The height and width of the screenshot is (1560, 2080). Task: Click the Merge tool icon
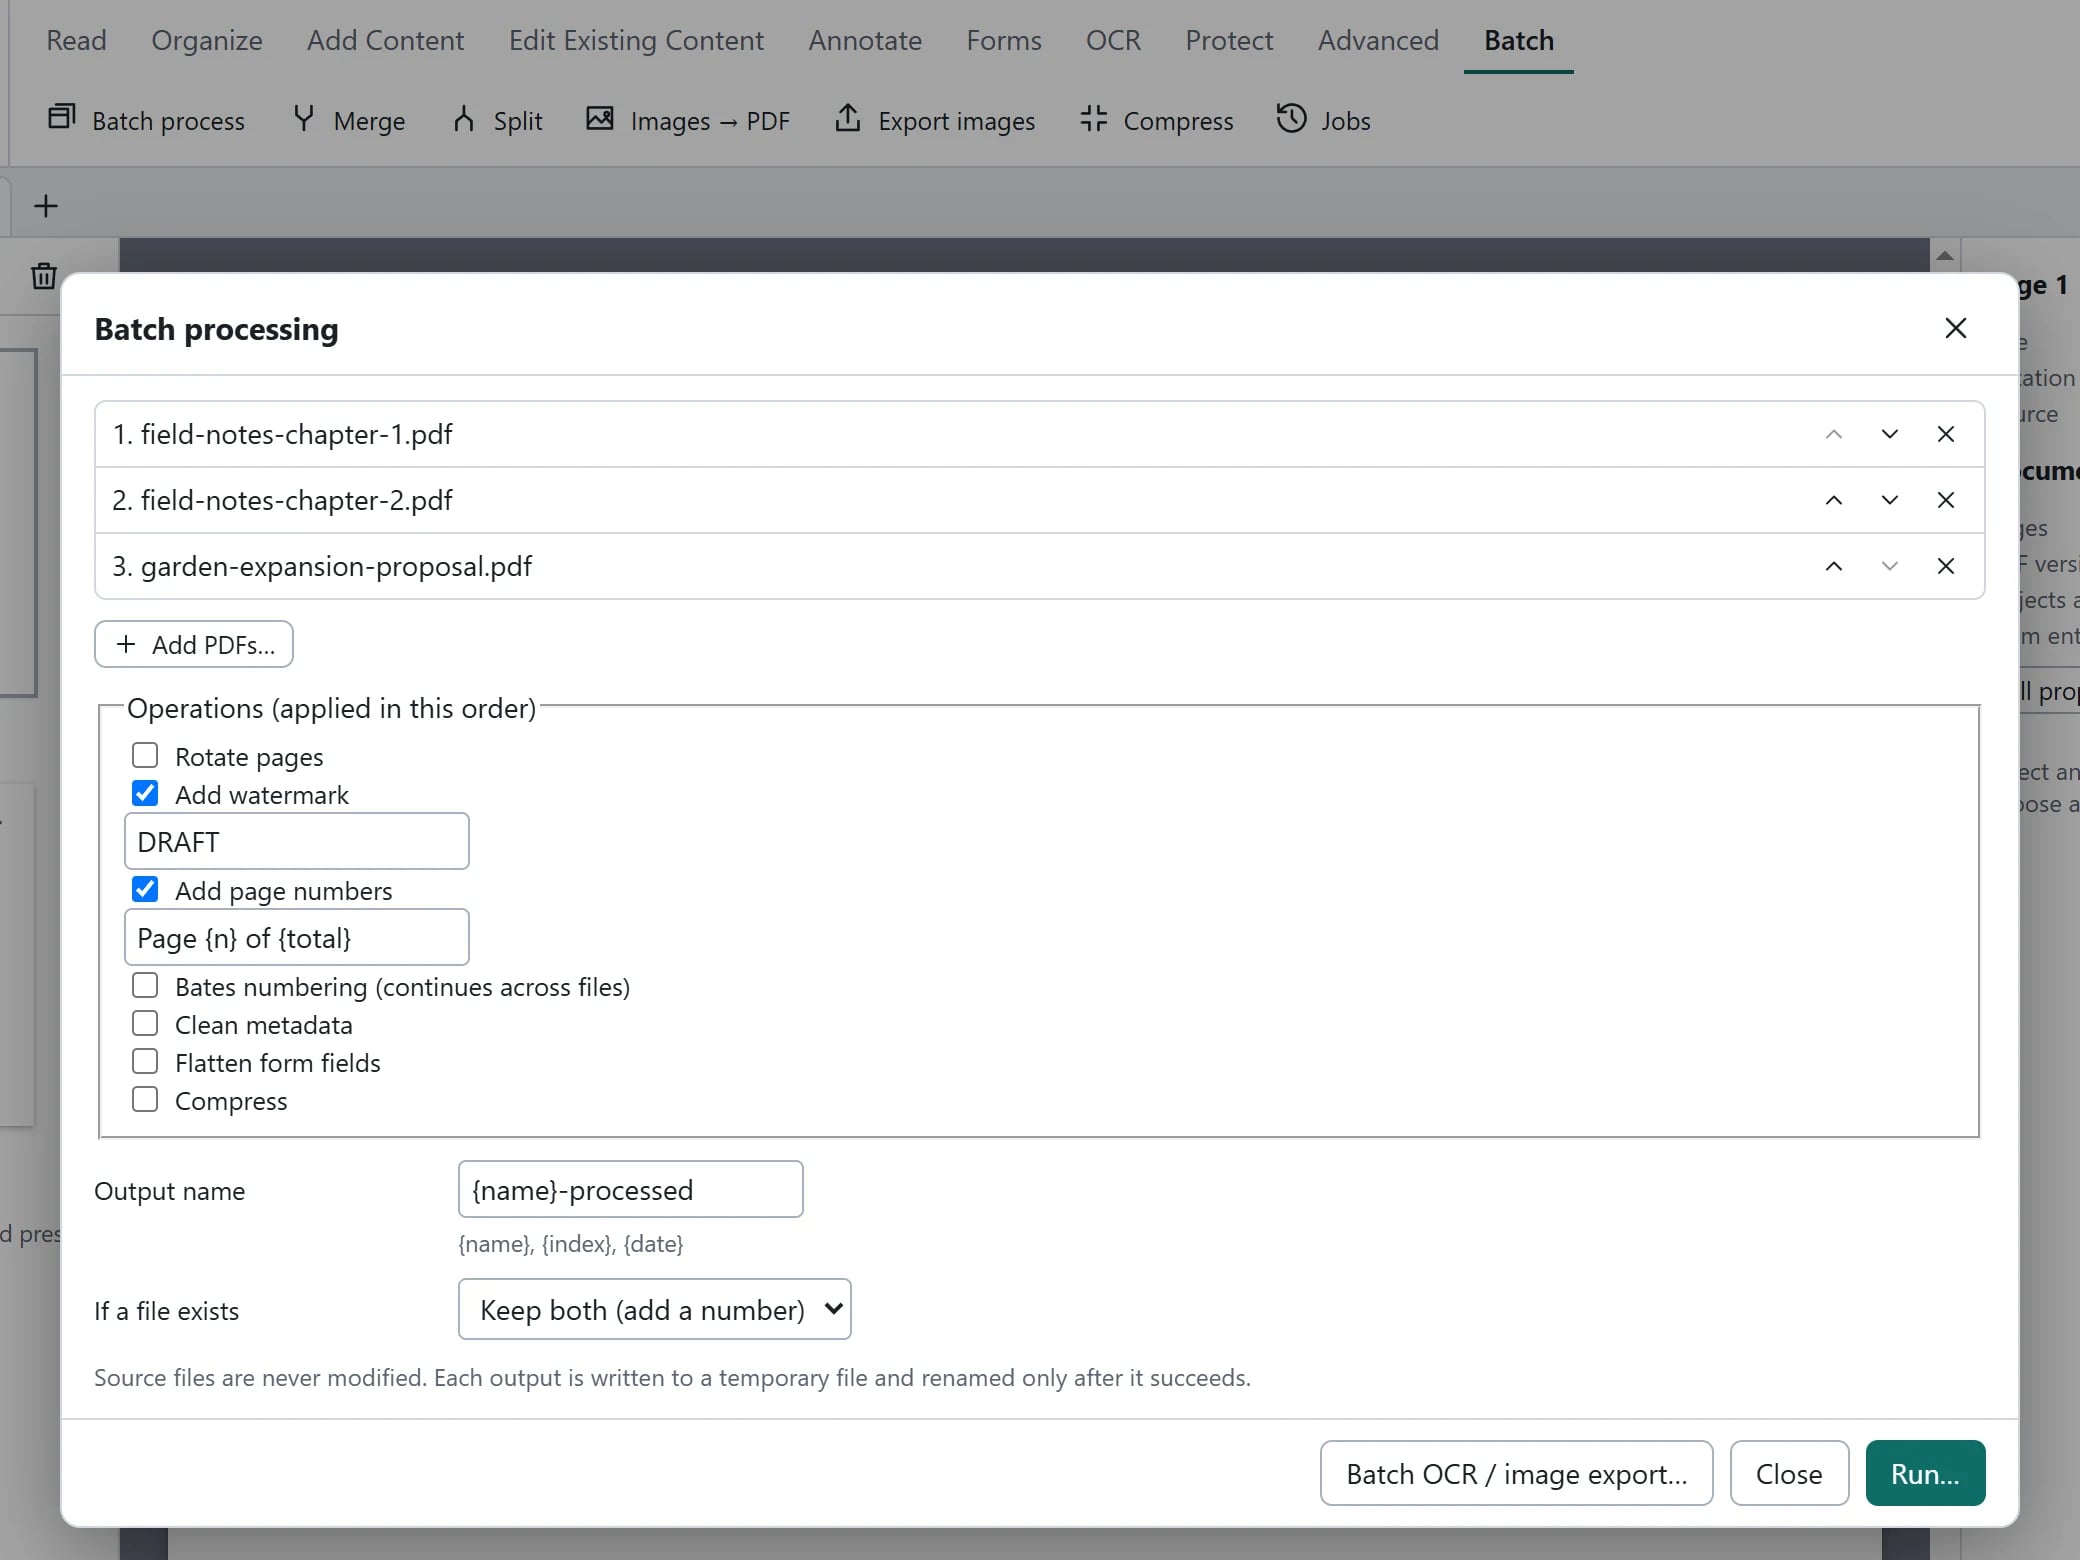coord(304,119)
